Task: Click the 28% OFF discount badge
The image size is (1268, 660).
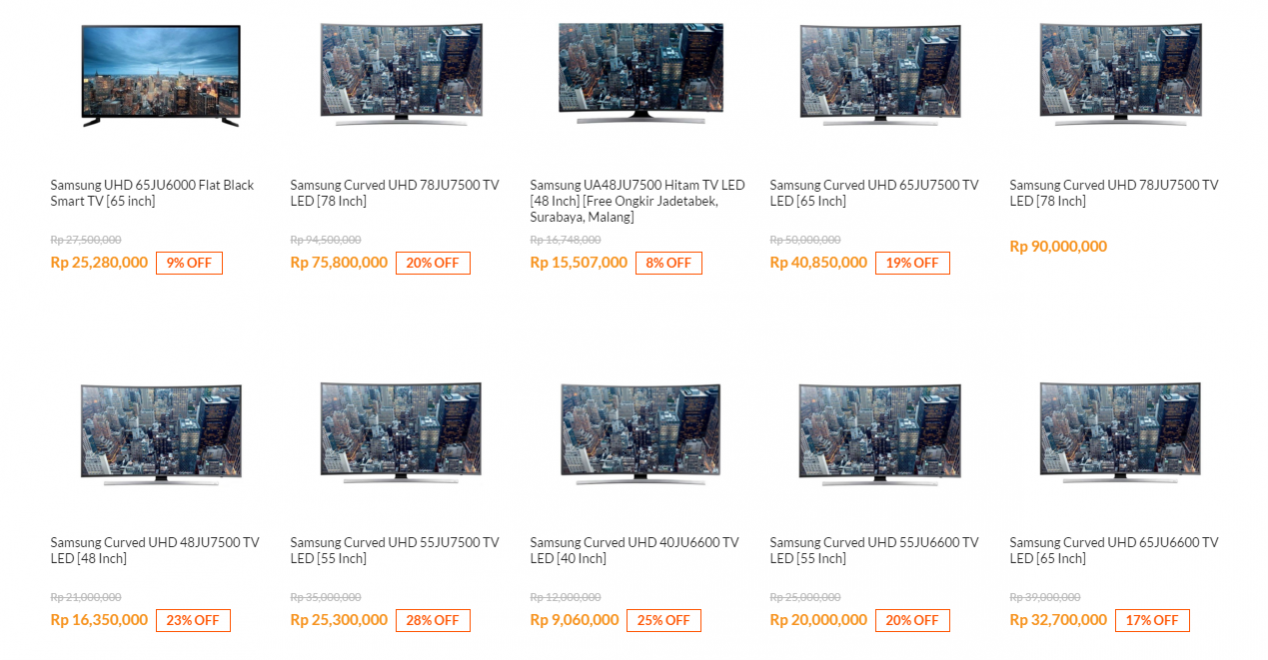Action: 433,620
